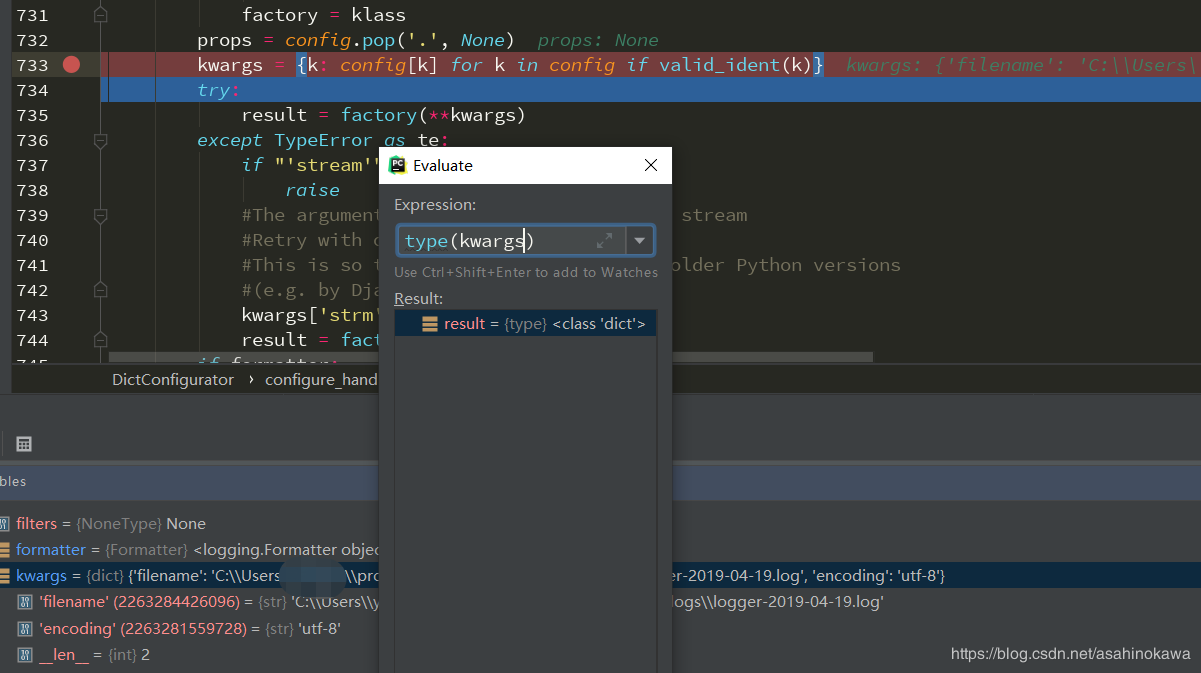This screenshot has height=673, width=1201.
Task: Click the variable icon beside filters
Action: 5,524
